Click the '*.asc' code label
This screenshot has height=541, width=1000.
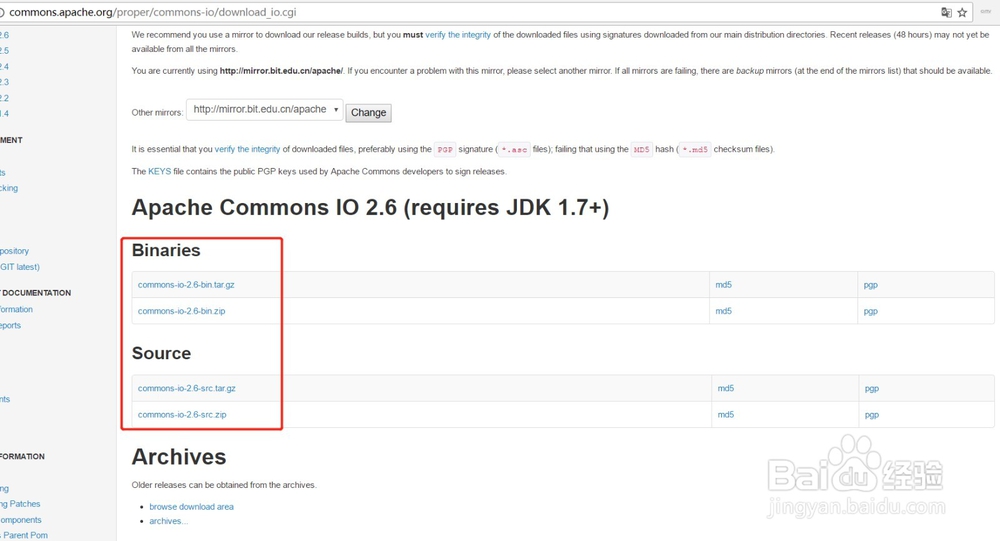tap(514, 150)
